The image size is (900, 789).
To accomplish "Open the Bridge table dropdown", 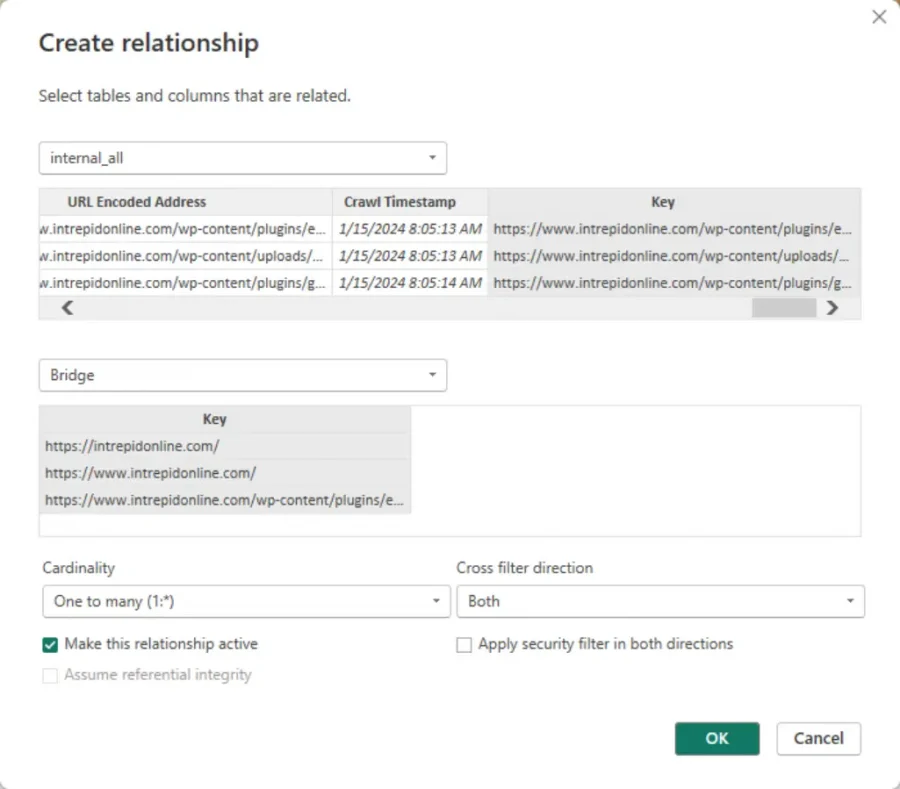I will coord(243,375).
